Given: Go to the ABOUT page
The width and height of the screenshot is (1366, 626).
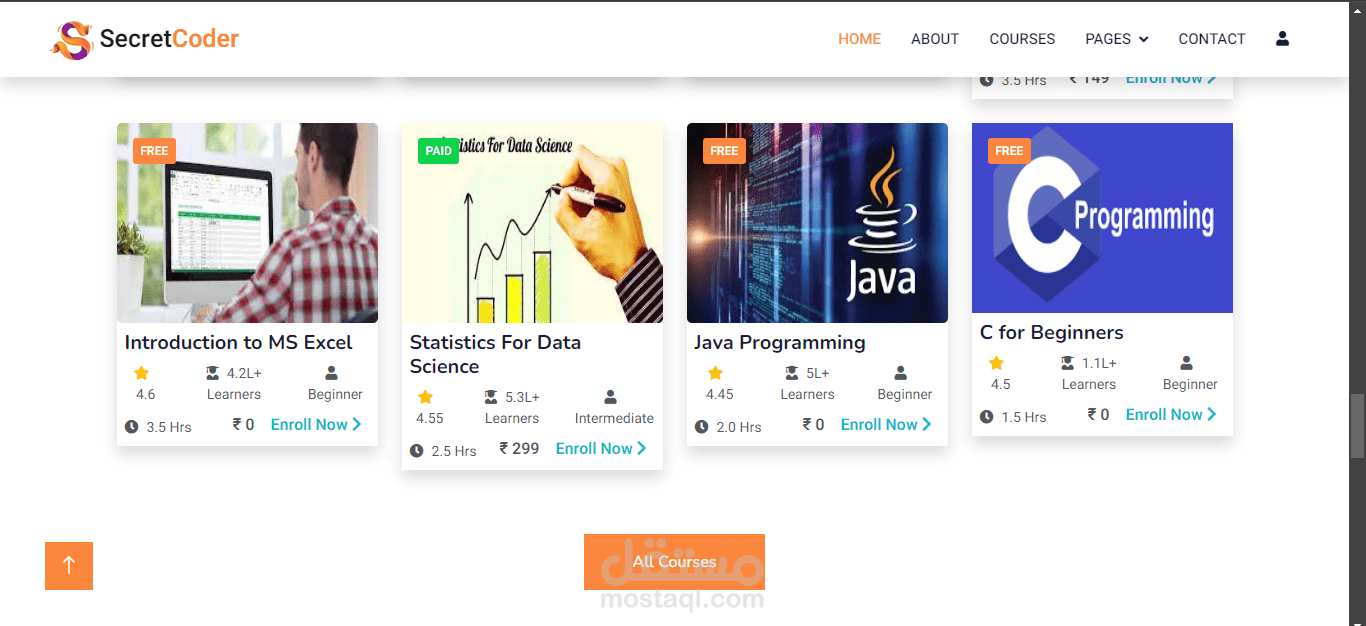Looking at the screenshot, I should [934, 39].
